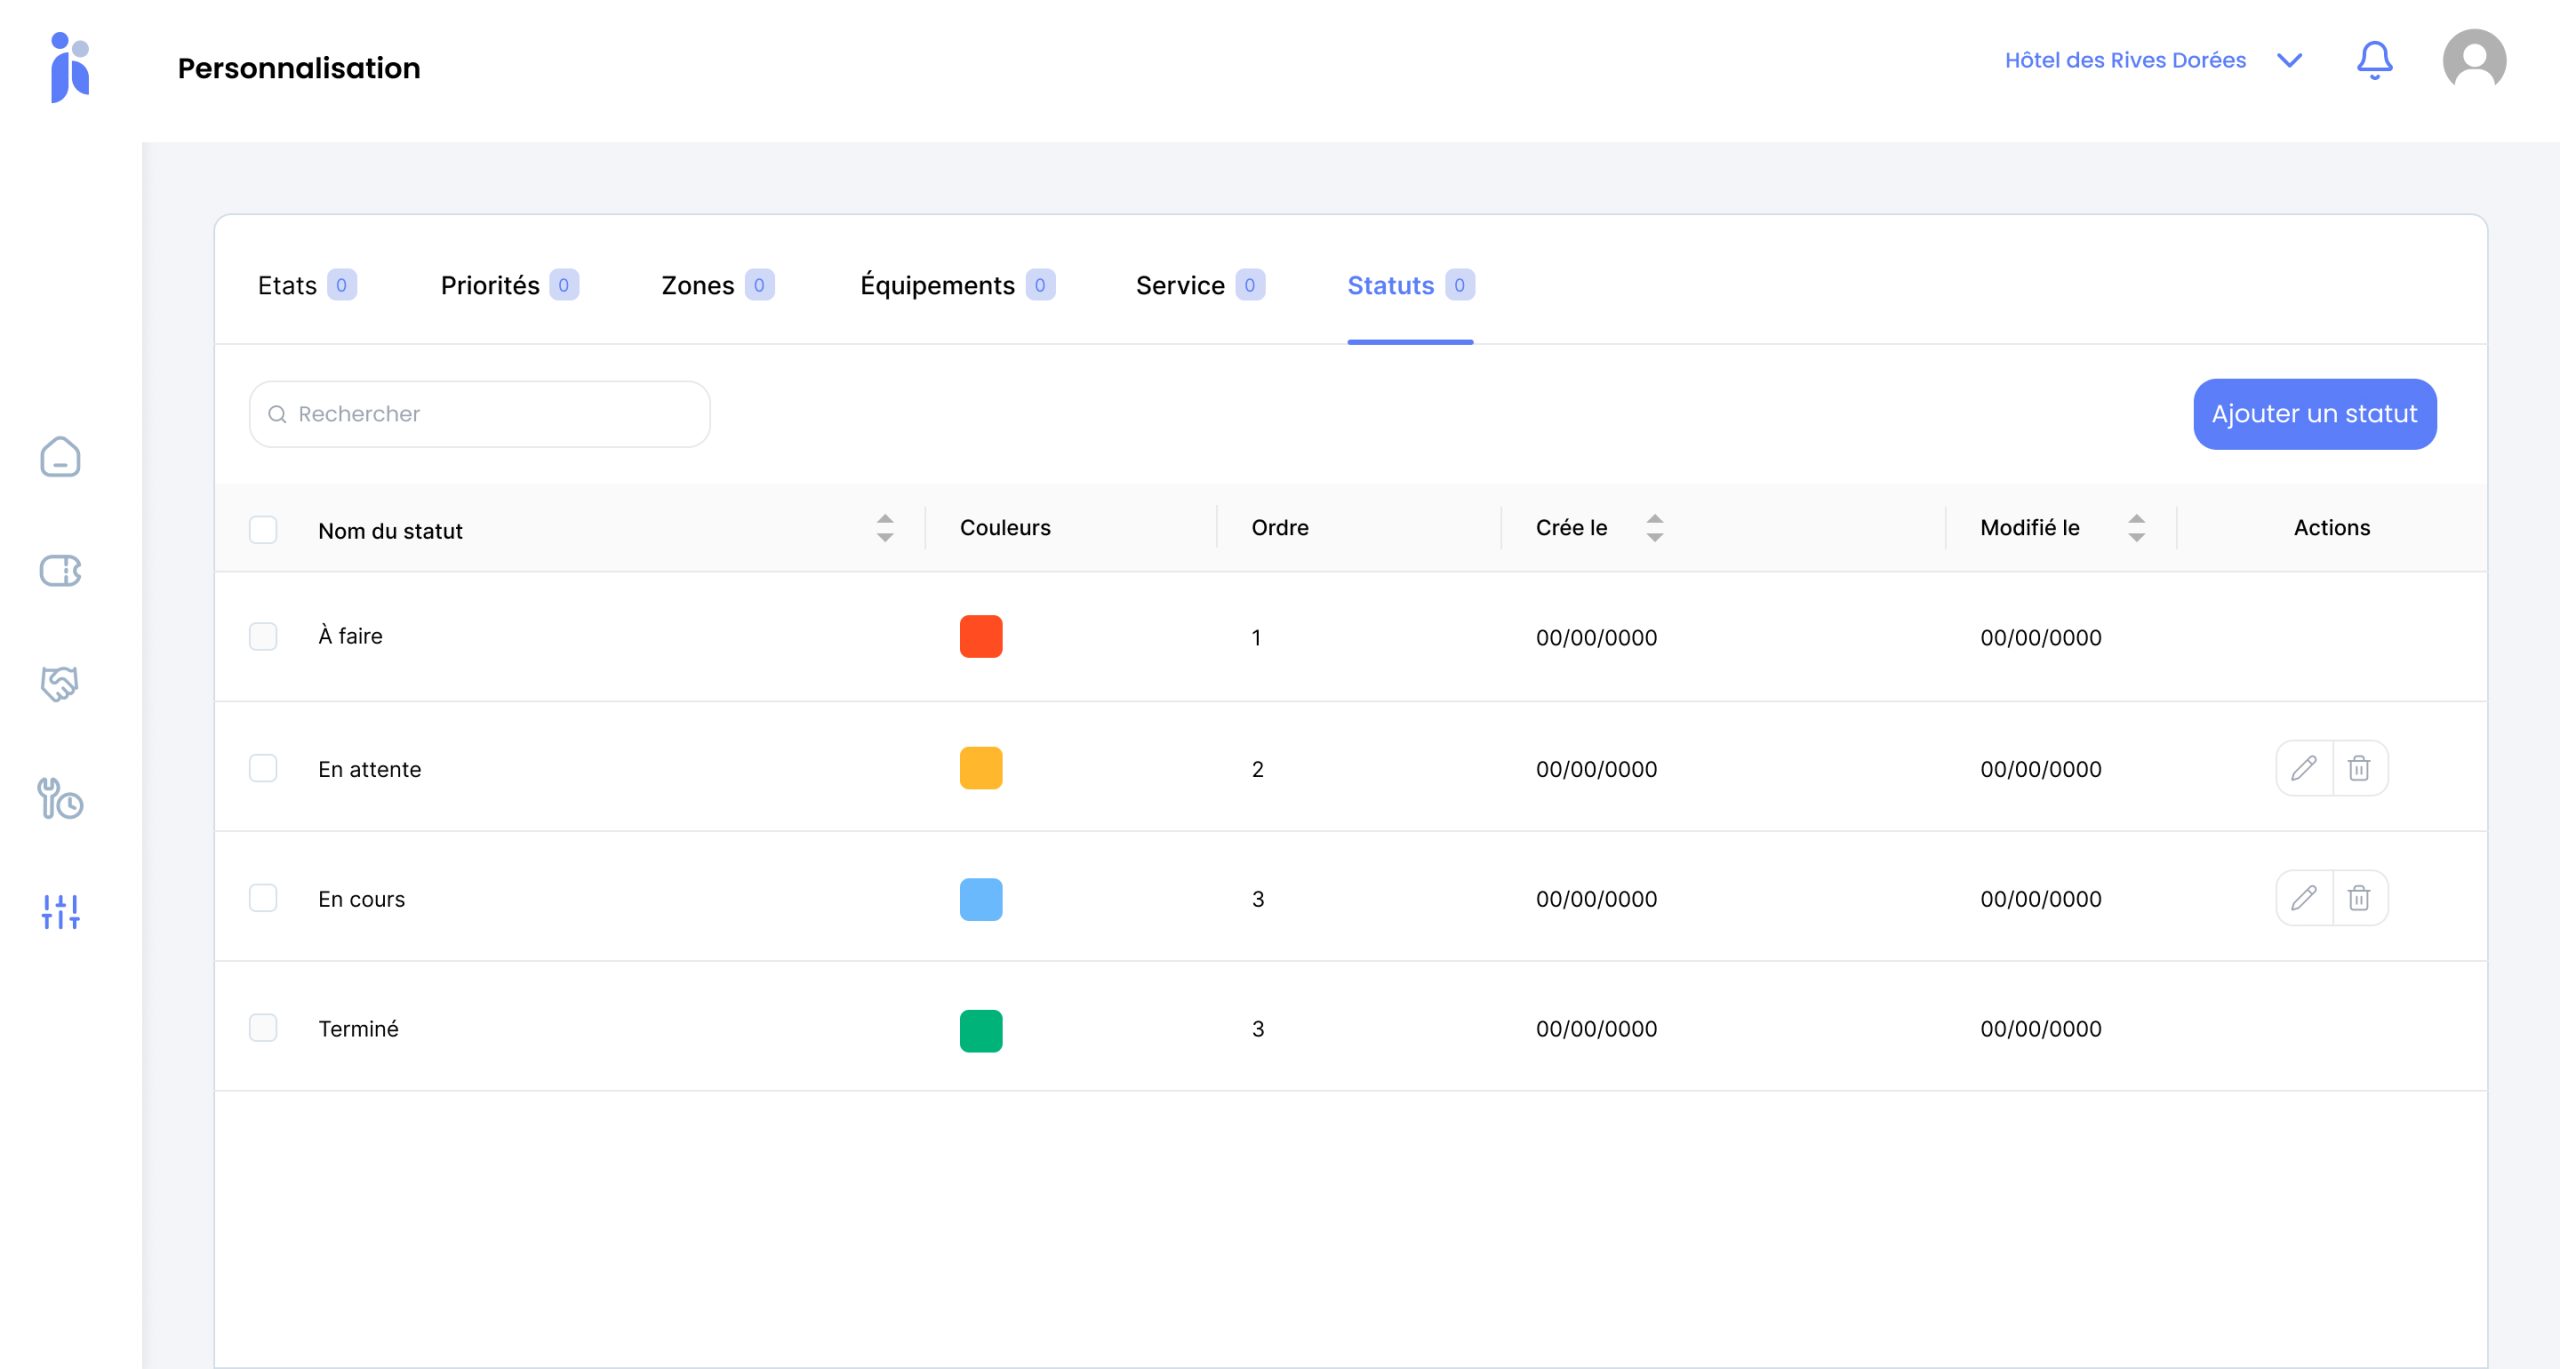The width and height of the screenshot is (2560, 1369).
Task: Open the ticket icon in sidebar
Action: 60,571
